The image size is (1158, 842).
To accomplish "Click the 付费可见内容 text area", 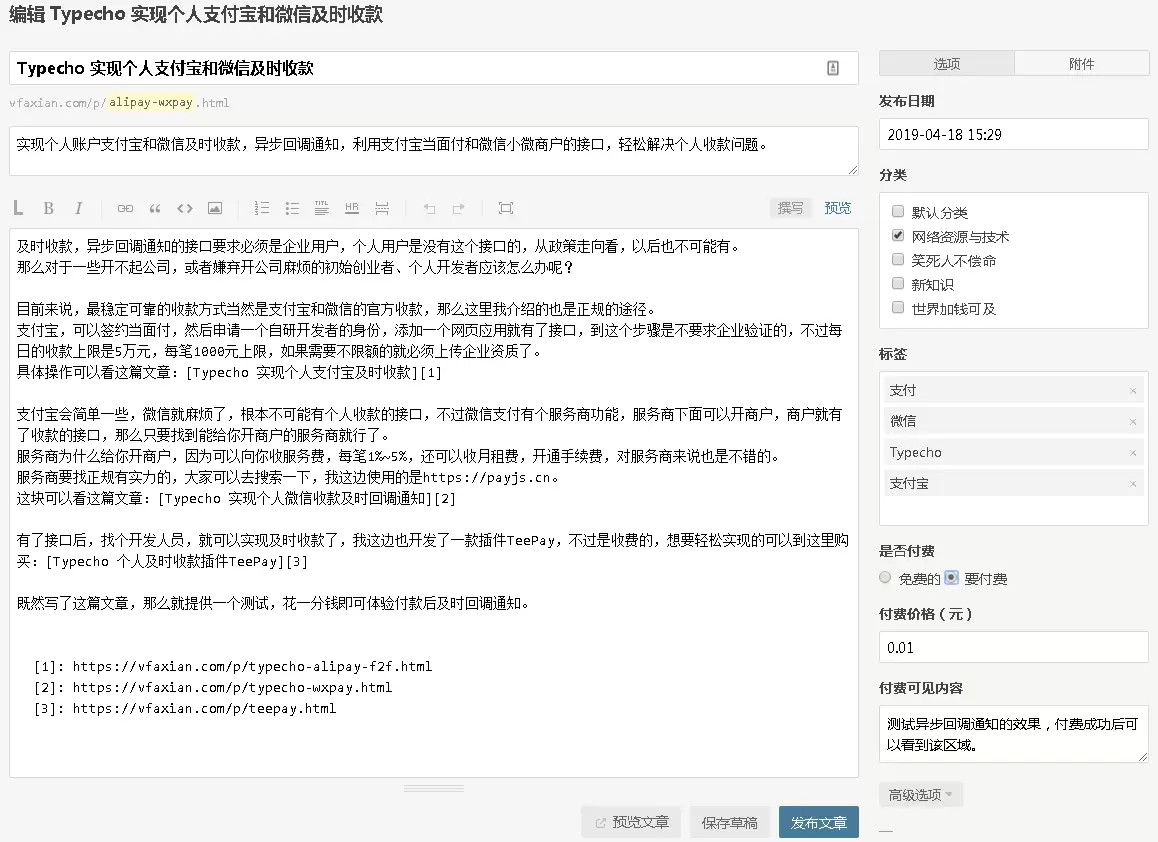I will click(1014, 734).
